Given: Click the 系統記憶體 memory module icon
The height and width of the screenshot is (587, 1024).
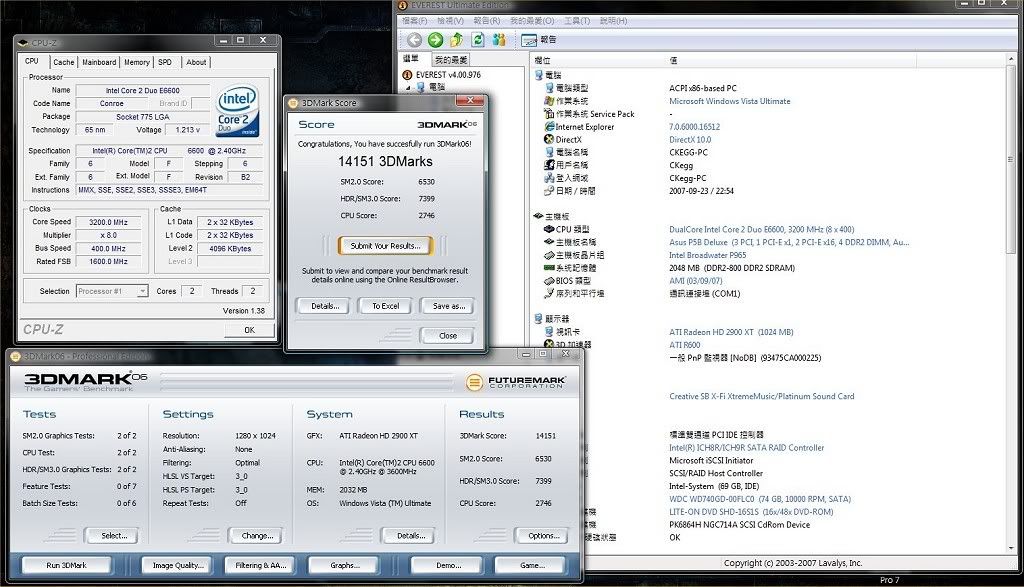Looking at the screenshot, I should pyautogui.click(x=549, y=268).
